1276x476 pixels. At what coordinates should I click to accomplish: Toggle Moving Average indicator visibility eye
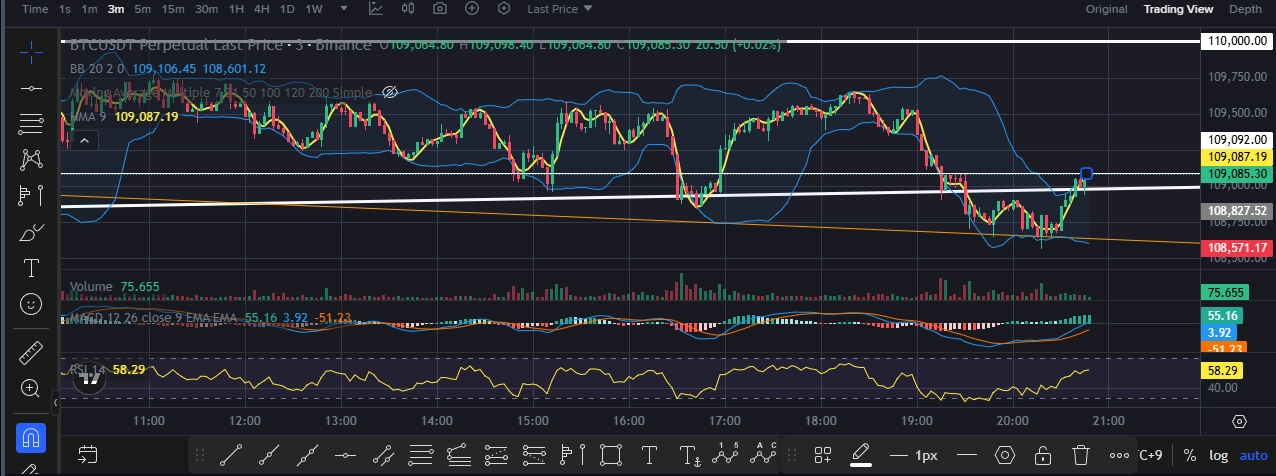[391, 92]
